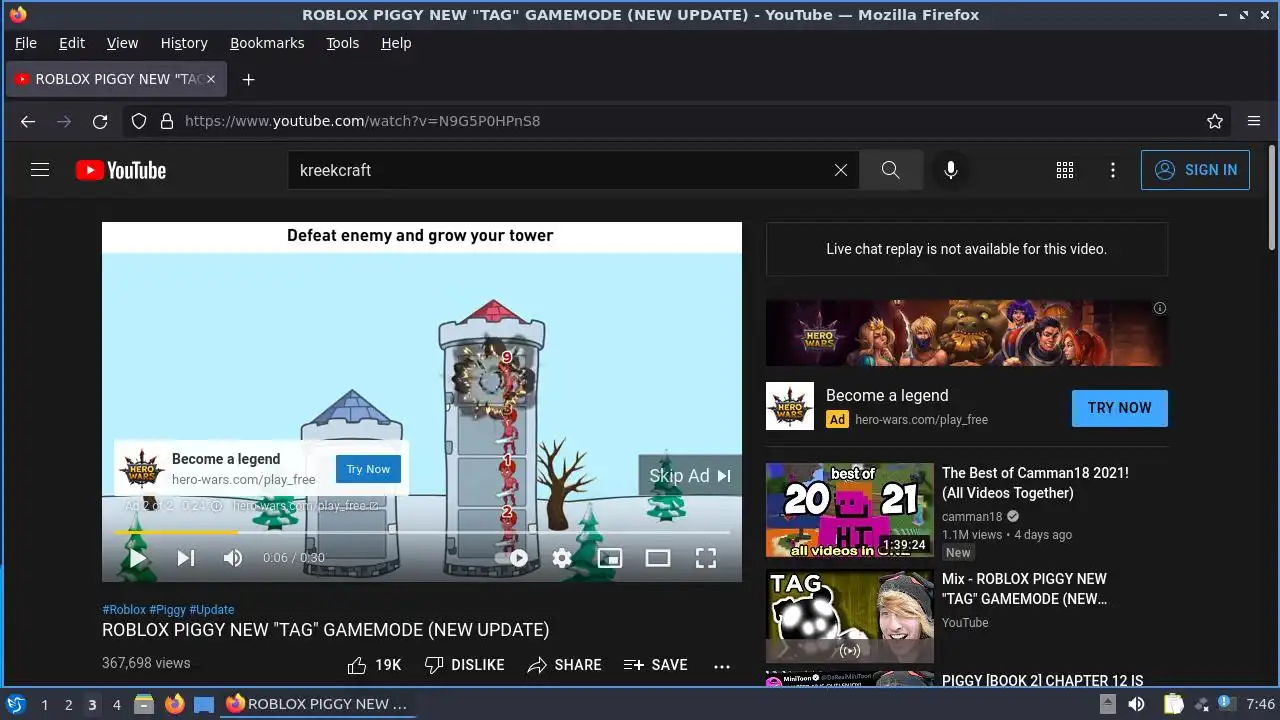Screen dimensions: 1280x720
Task: Click the #Roblox hashtag link
Action: (x=124, y=609)
